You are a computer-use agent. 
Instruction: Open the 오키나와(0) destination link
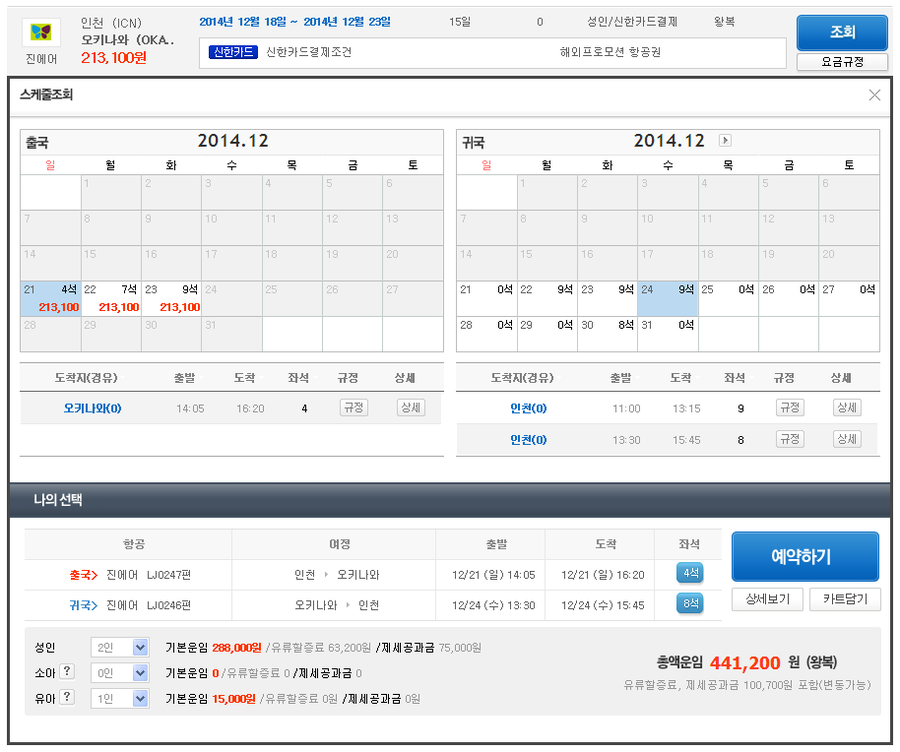92,408
